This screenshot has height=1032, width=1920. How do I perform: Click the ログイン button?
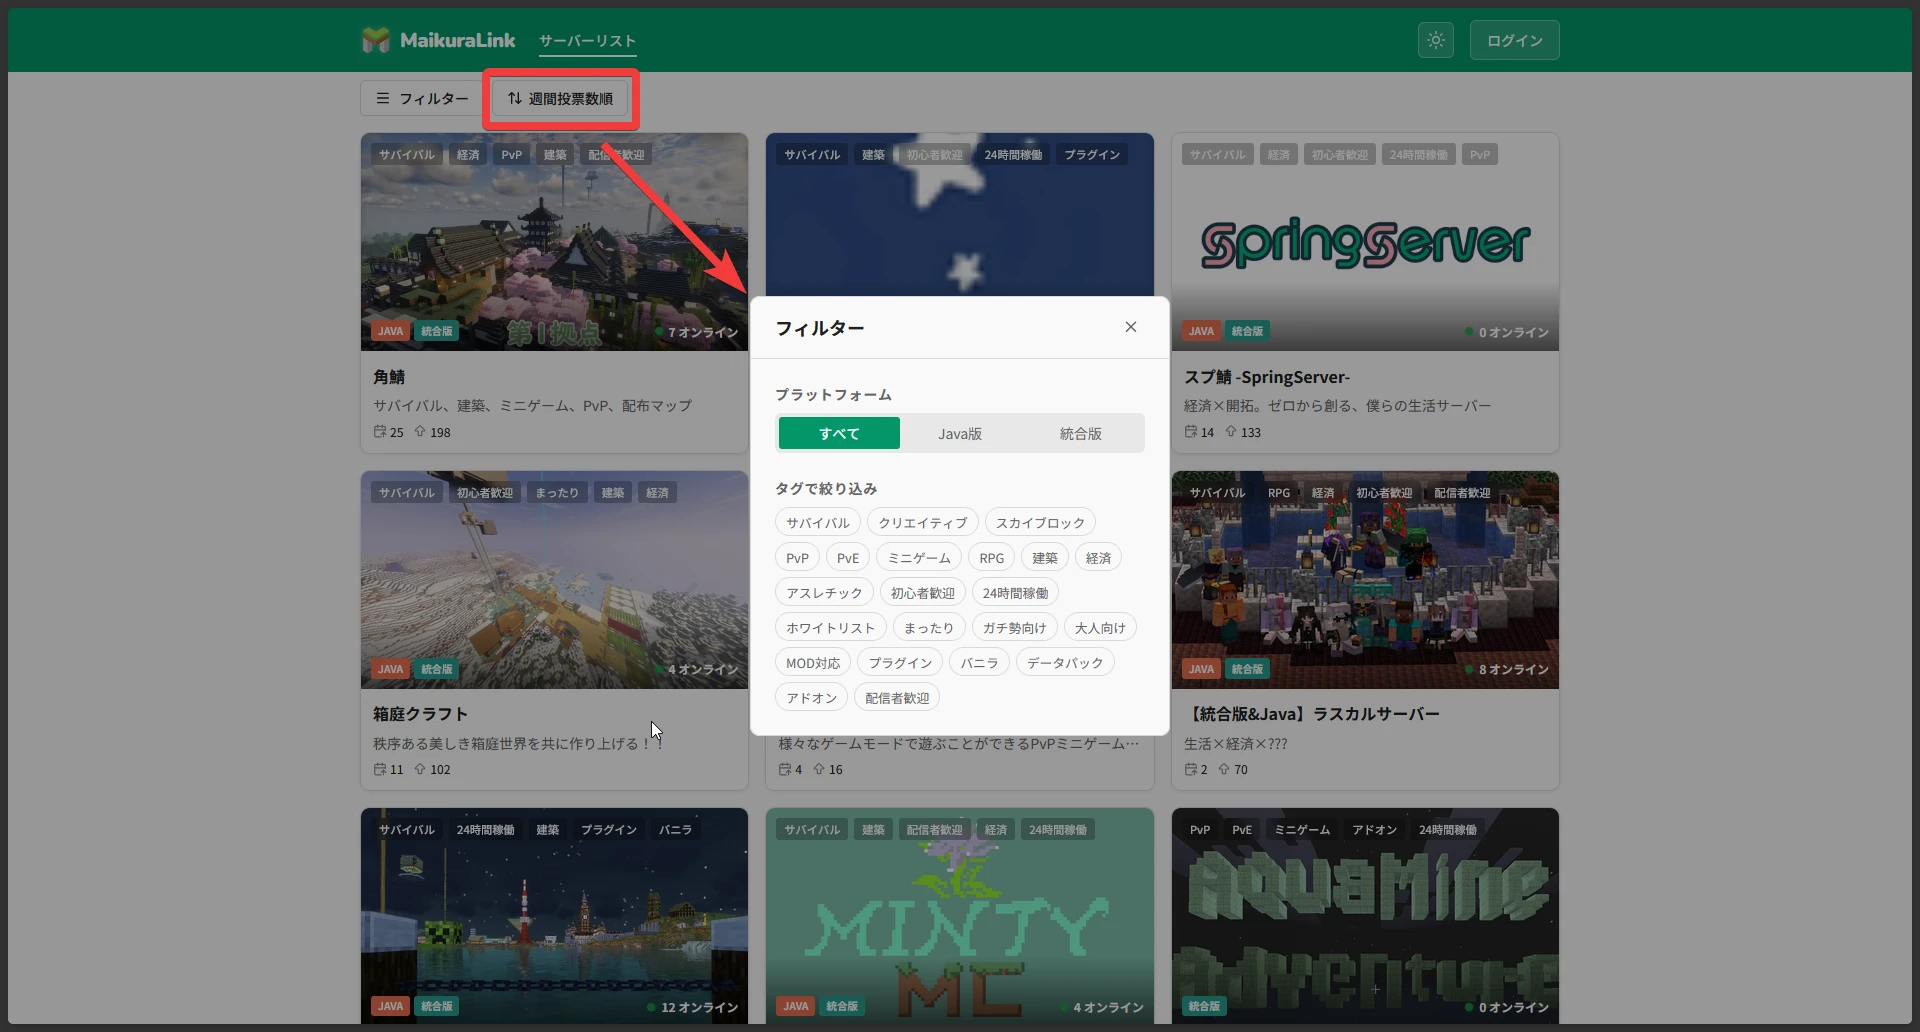(x=1513, y=39)
